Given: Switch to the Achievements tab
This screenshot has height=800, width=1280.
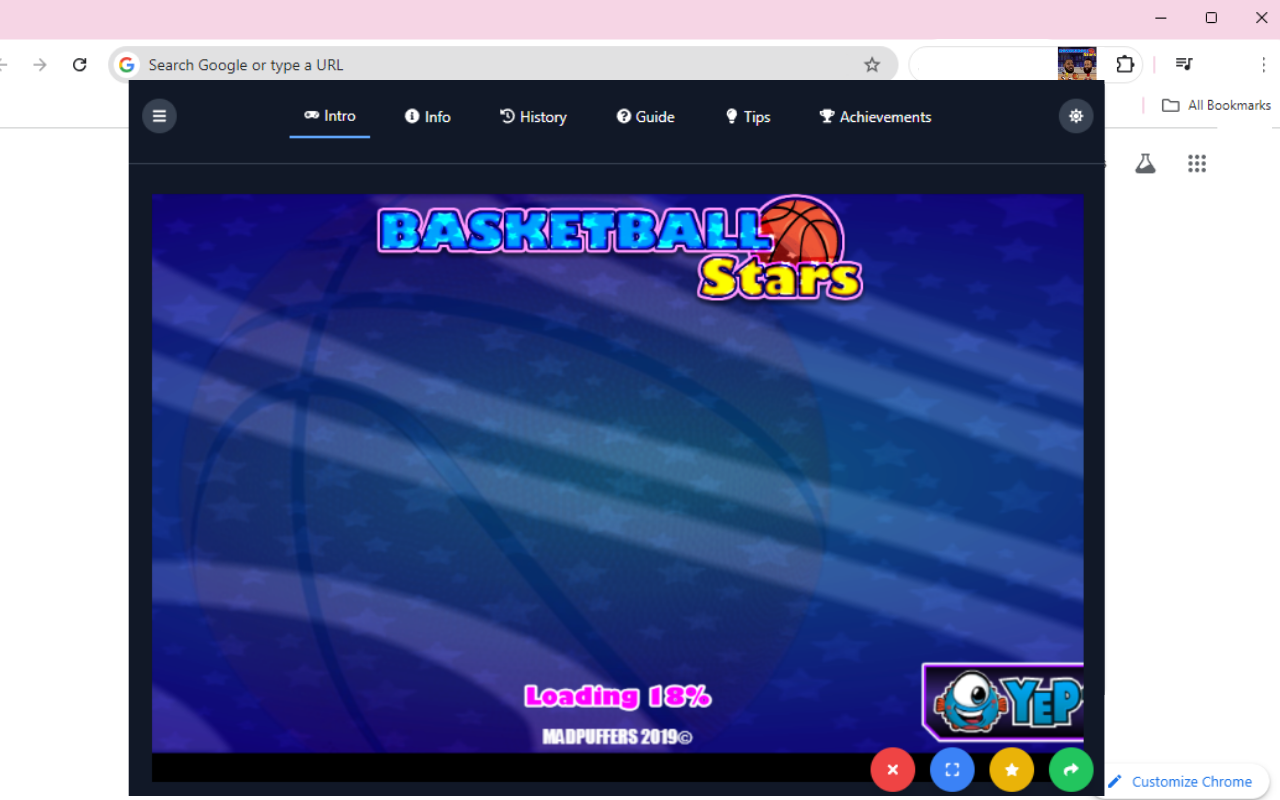Looking at the screenshot, I should click(875, 116).
